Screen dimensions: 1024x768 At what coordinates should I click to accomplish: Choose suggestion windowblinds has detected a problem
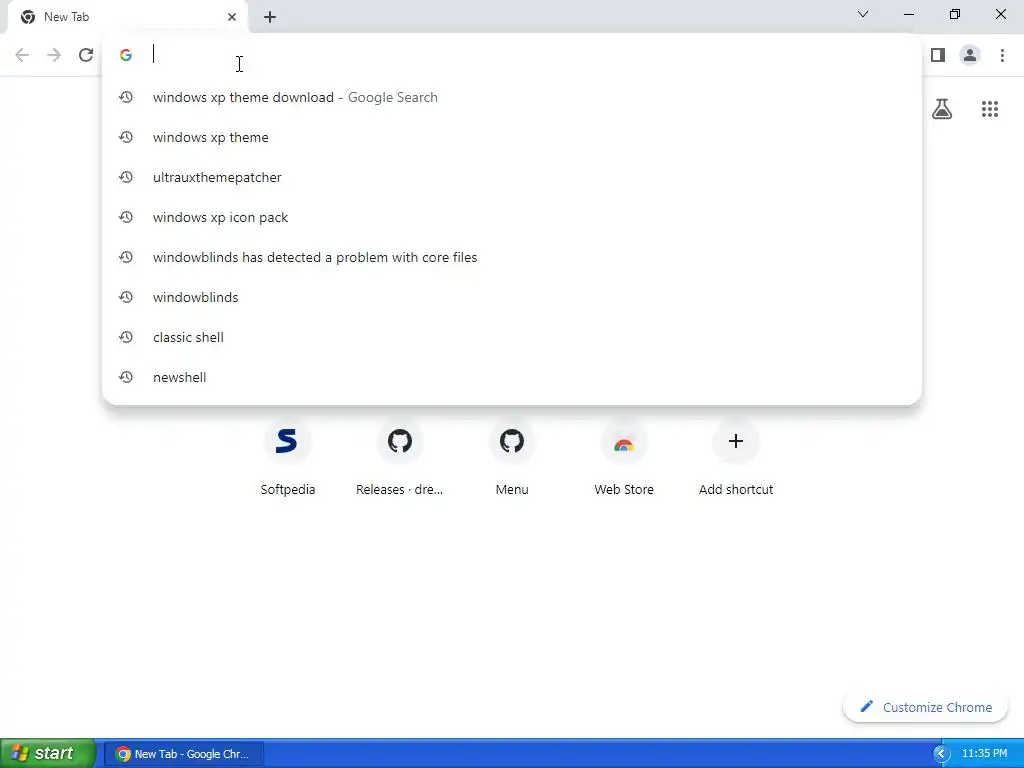pos(512,257)
